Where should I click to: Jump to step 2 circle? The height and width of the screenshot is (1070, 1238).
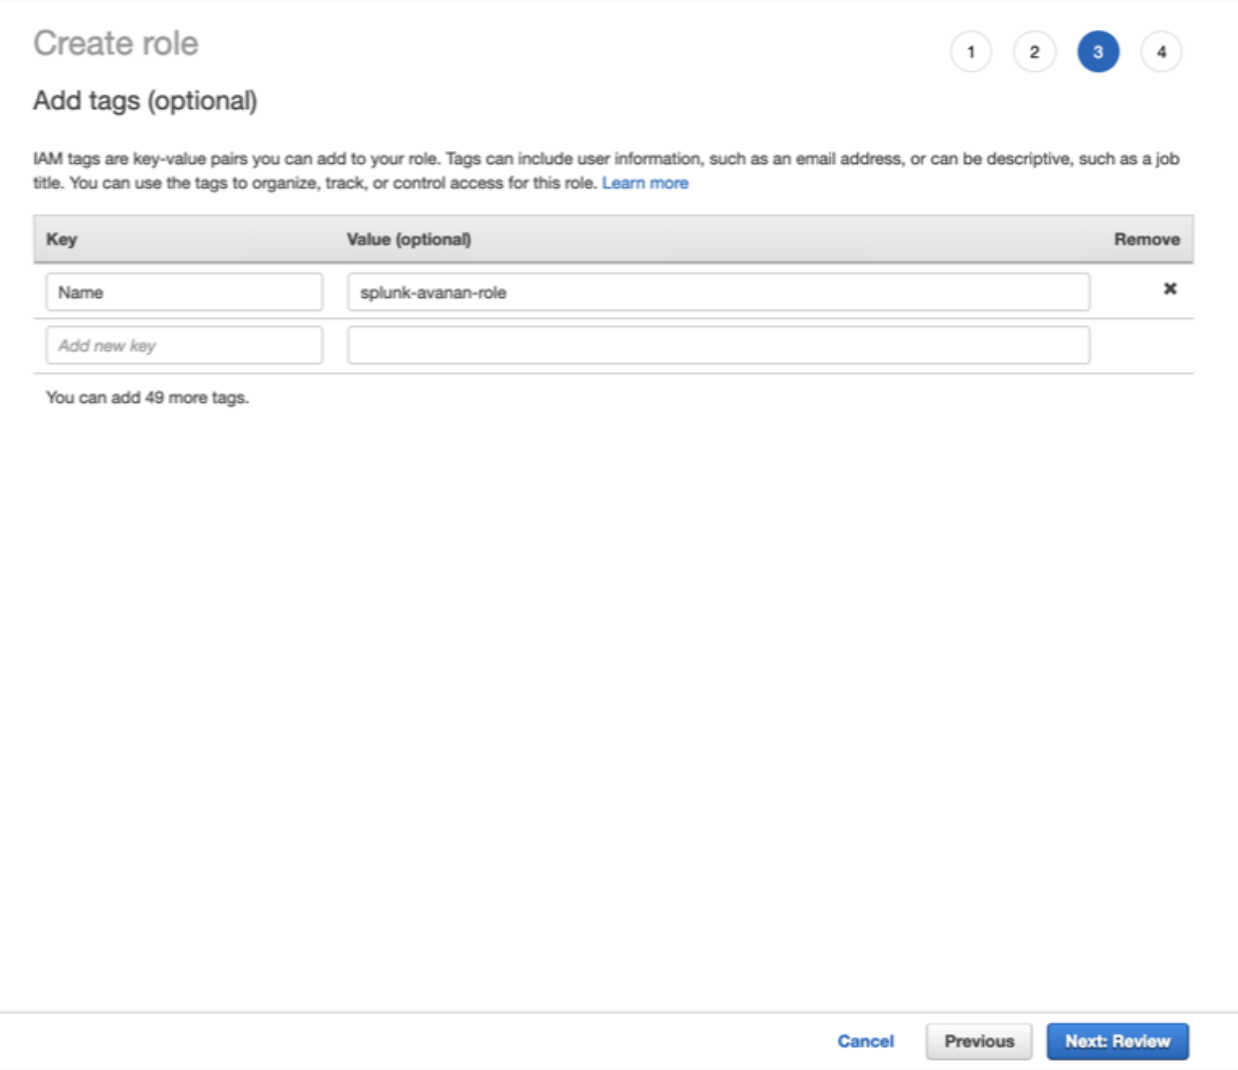click(x=1034, y=52)
